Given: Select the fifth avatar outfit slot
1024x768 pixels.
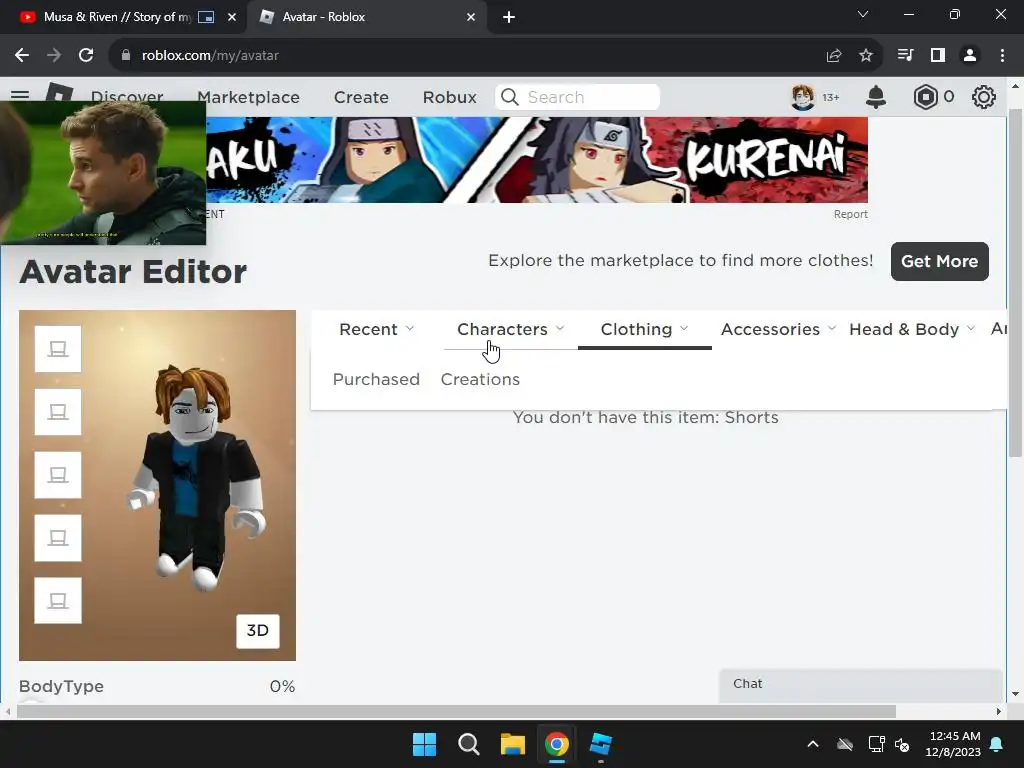Looking at the screenshot, I should pos(58,600).
